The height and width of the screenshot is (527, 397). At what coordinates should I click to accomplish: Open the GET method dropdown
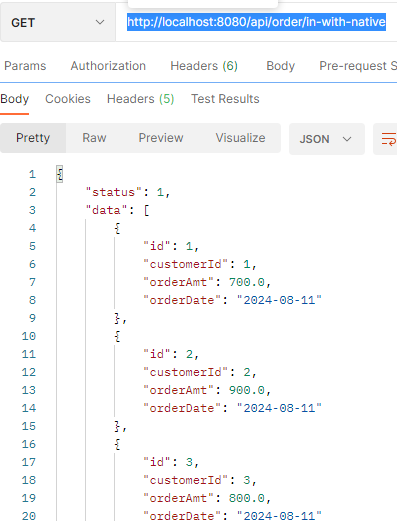coord(58,23)
